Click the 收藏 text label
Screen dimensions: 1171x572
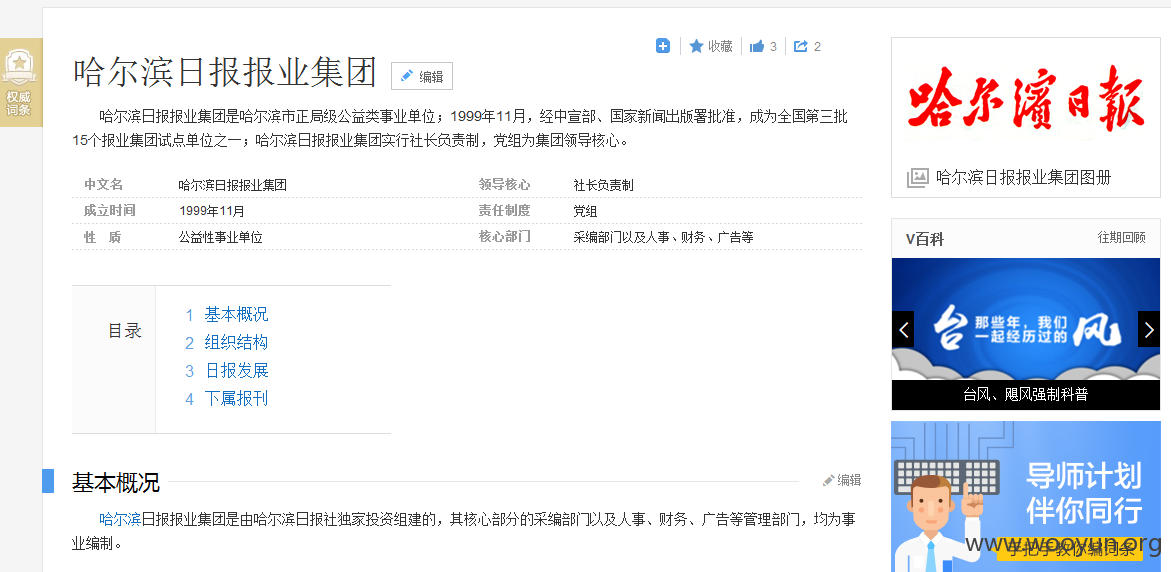click(x=721, y=46)
